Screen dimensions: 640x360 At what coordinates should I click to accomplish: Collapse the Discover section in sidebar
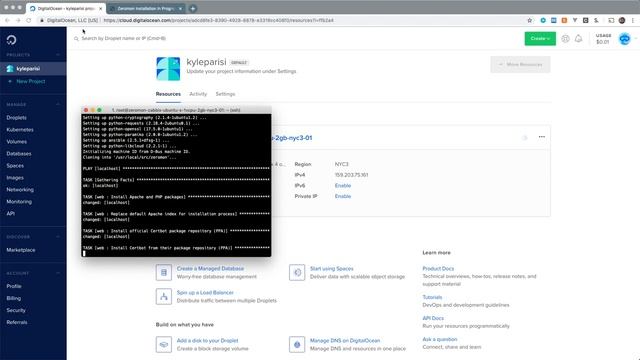point(58,237)
